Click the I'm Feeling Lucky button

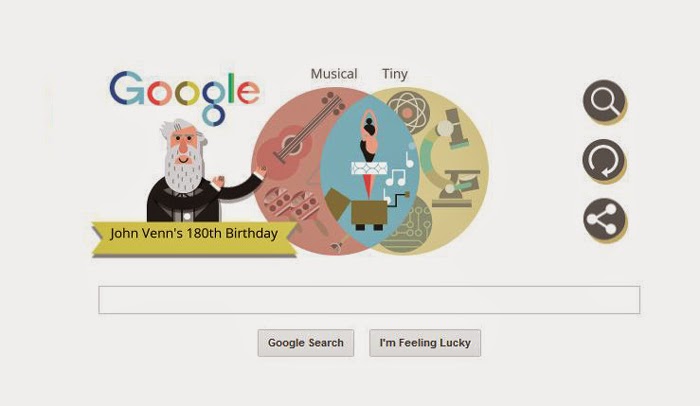pos(425,343)
